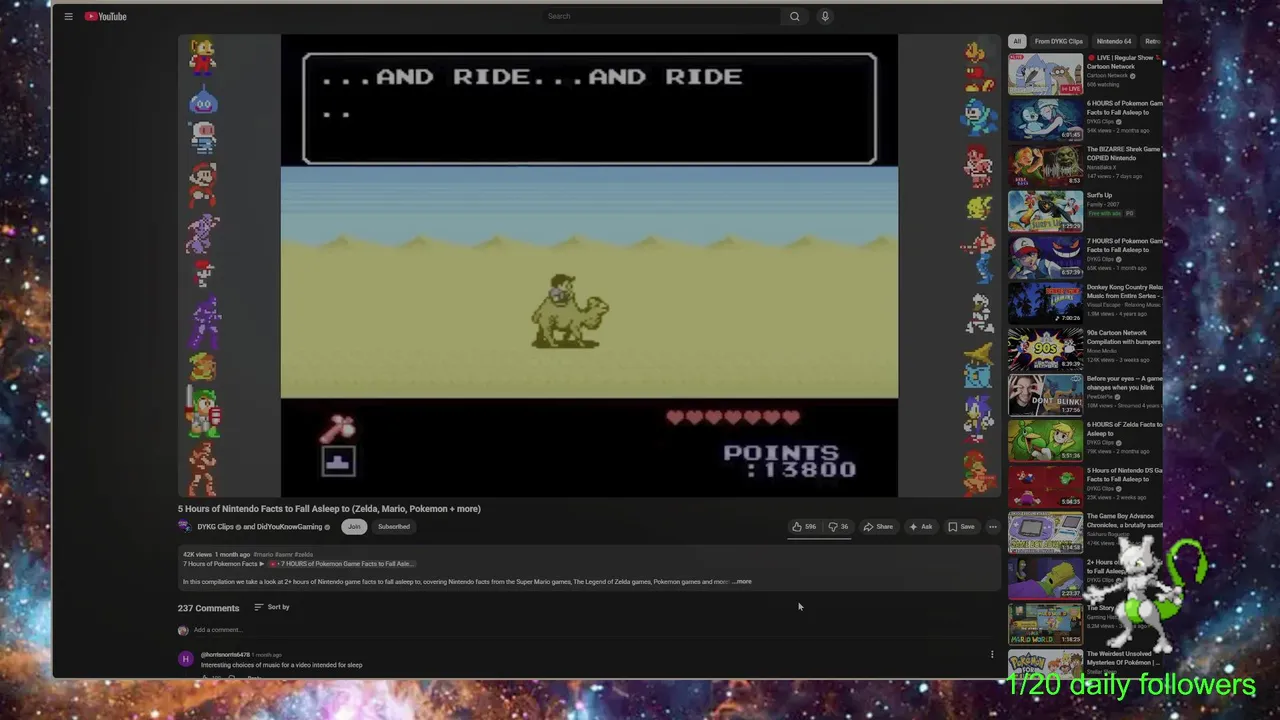Open the Sort by comments dropdown
This screenshot has height=720, width=1280.
(271, 607)
